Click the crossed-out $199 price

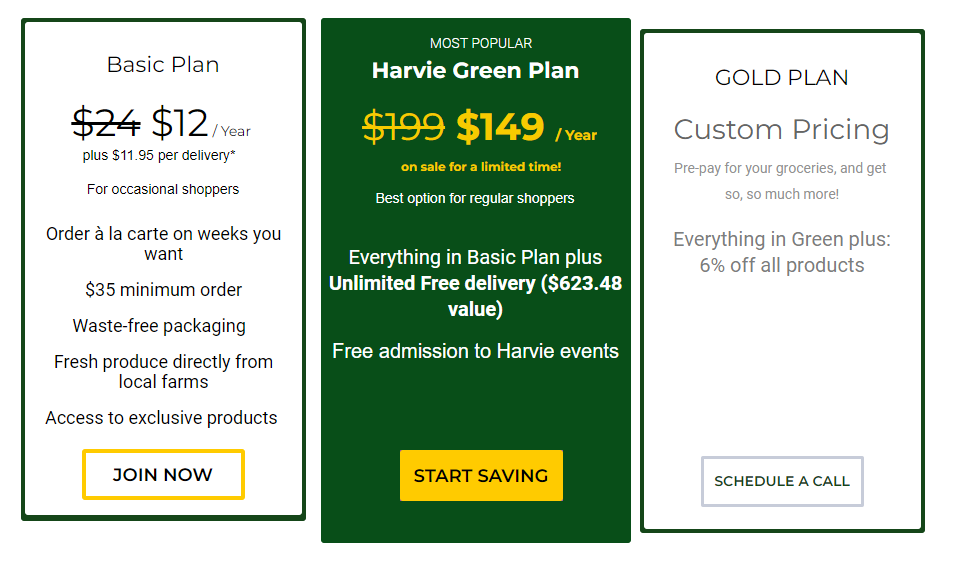click(x=404, y=127)
